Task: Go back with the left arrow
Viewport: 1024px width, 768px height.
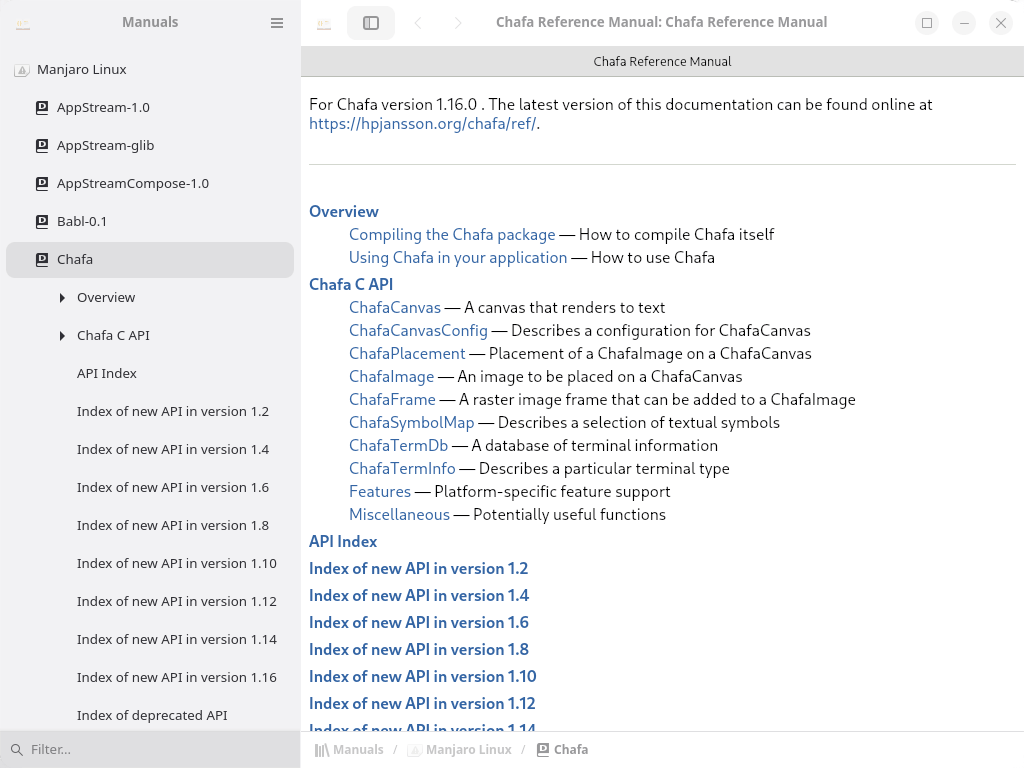Action: pos(418,23)
